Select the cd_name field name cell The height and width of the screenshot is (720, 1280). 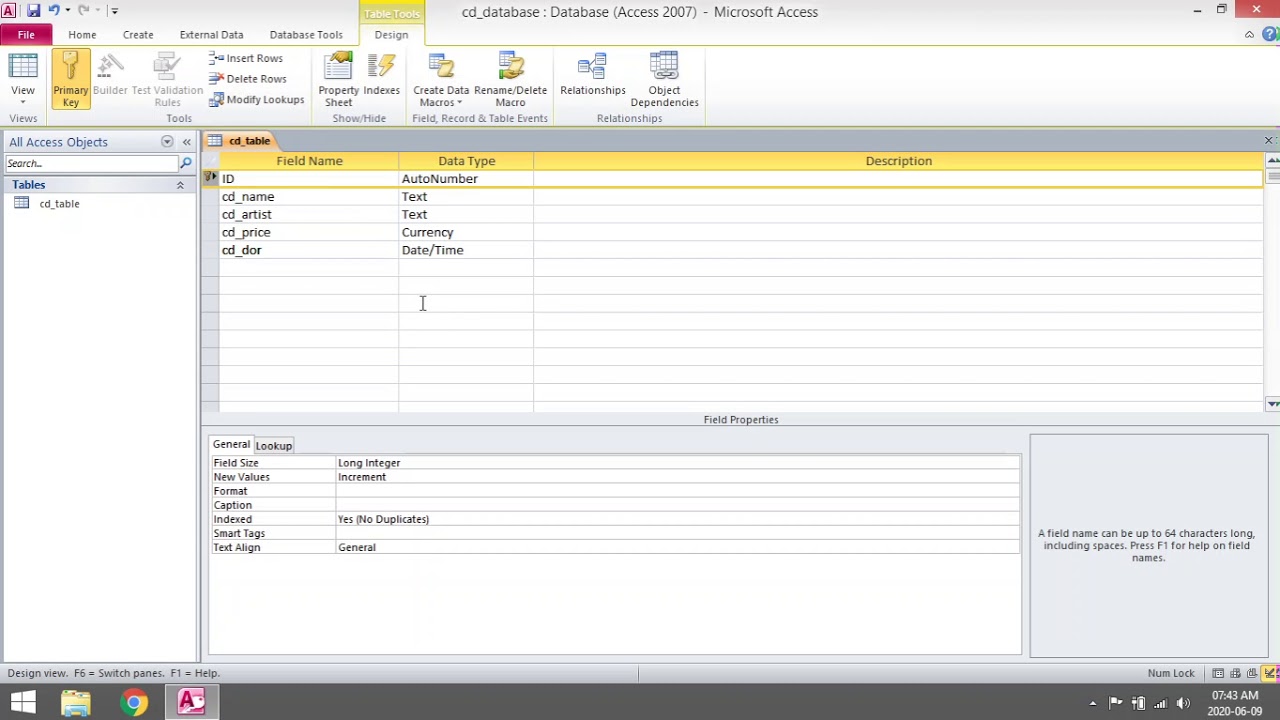pos(309,197)
